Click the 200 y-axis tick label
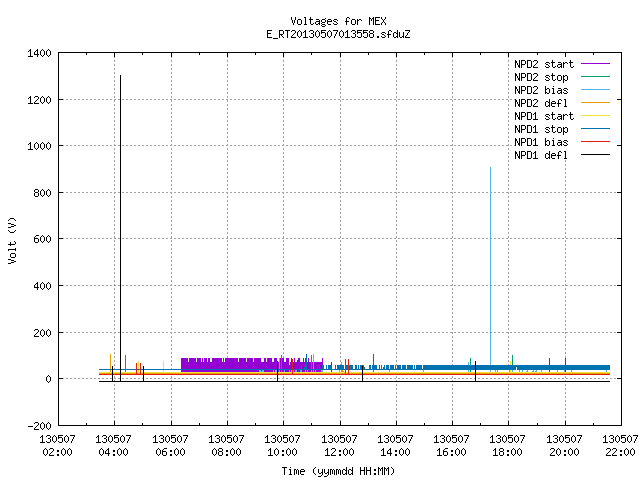 [x=42, y=333]
